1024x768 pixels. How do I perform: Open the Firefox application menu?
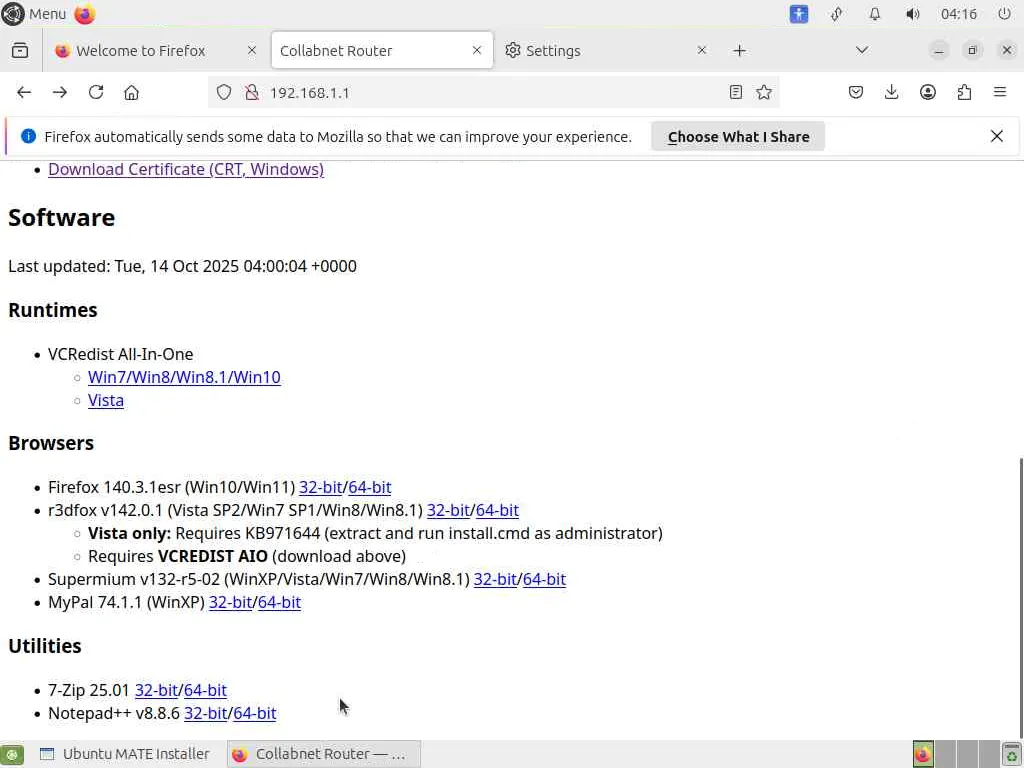pyautogui.click(x=1000, y=92)
